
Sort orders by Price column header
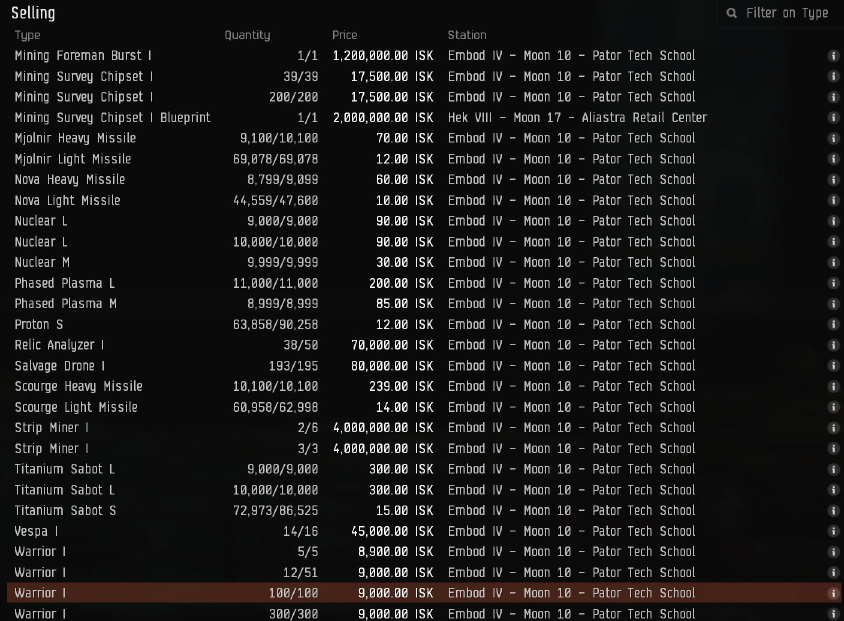(344, 35)
